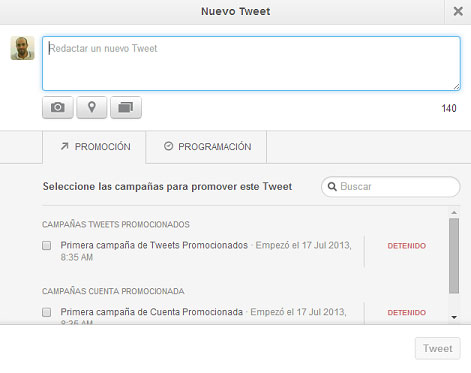Click DETENIDO status of Cuenta Promocionada campaign
This screenshot has width=471, height=373.
(x=407, y=313)
